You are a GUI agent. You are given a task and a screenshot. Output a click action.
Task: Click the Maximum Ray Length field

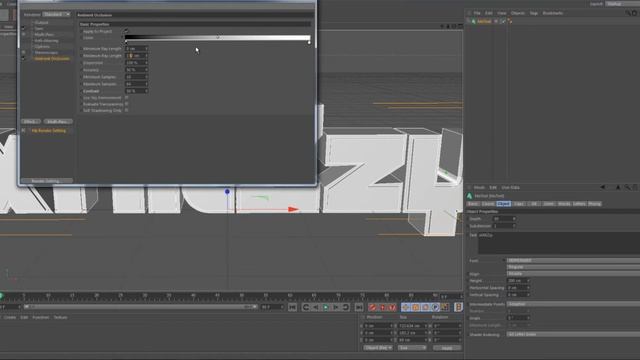pyautogui.click(x=136, y=56)
